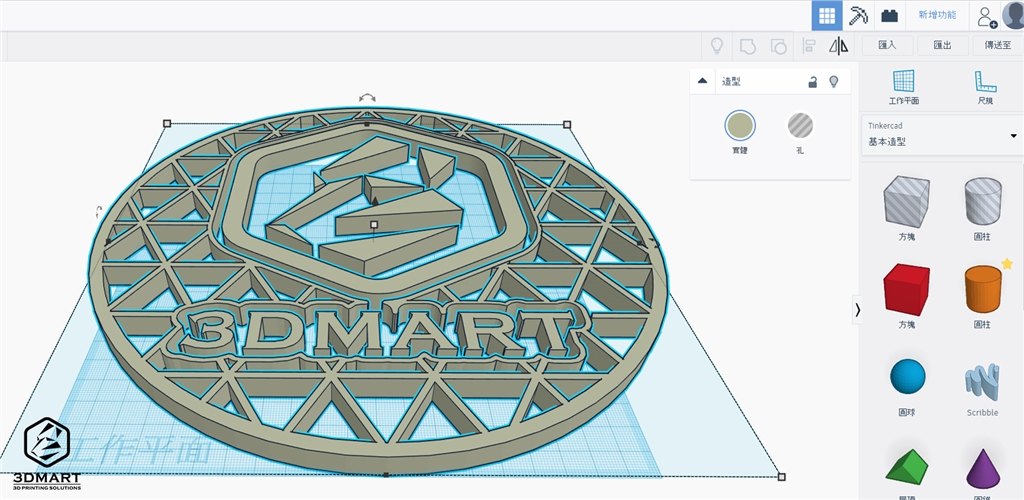Click the 匯入 import button

(886, 45)
